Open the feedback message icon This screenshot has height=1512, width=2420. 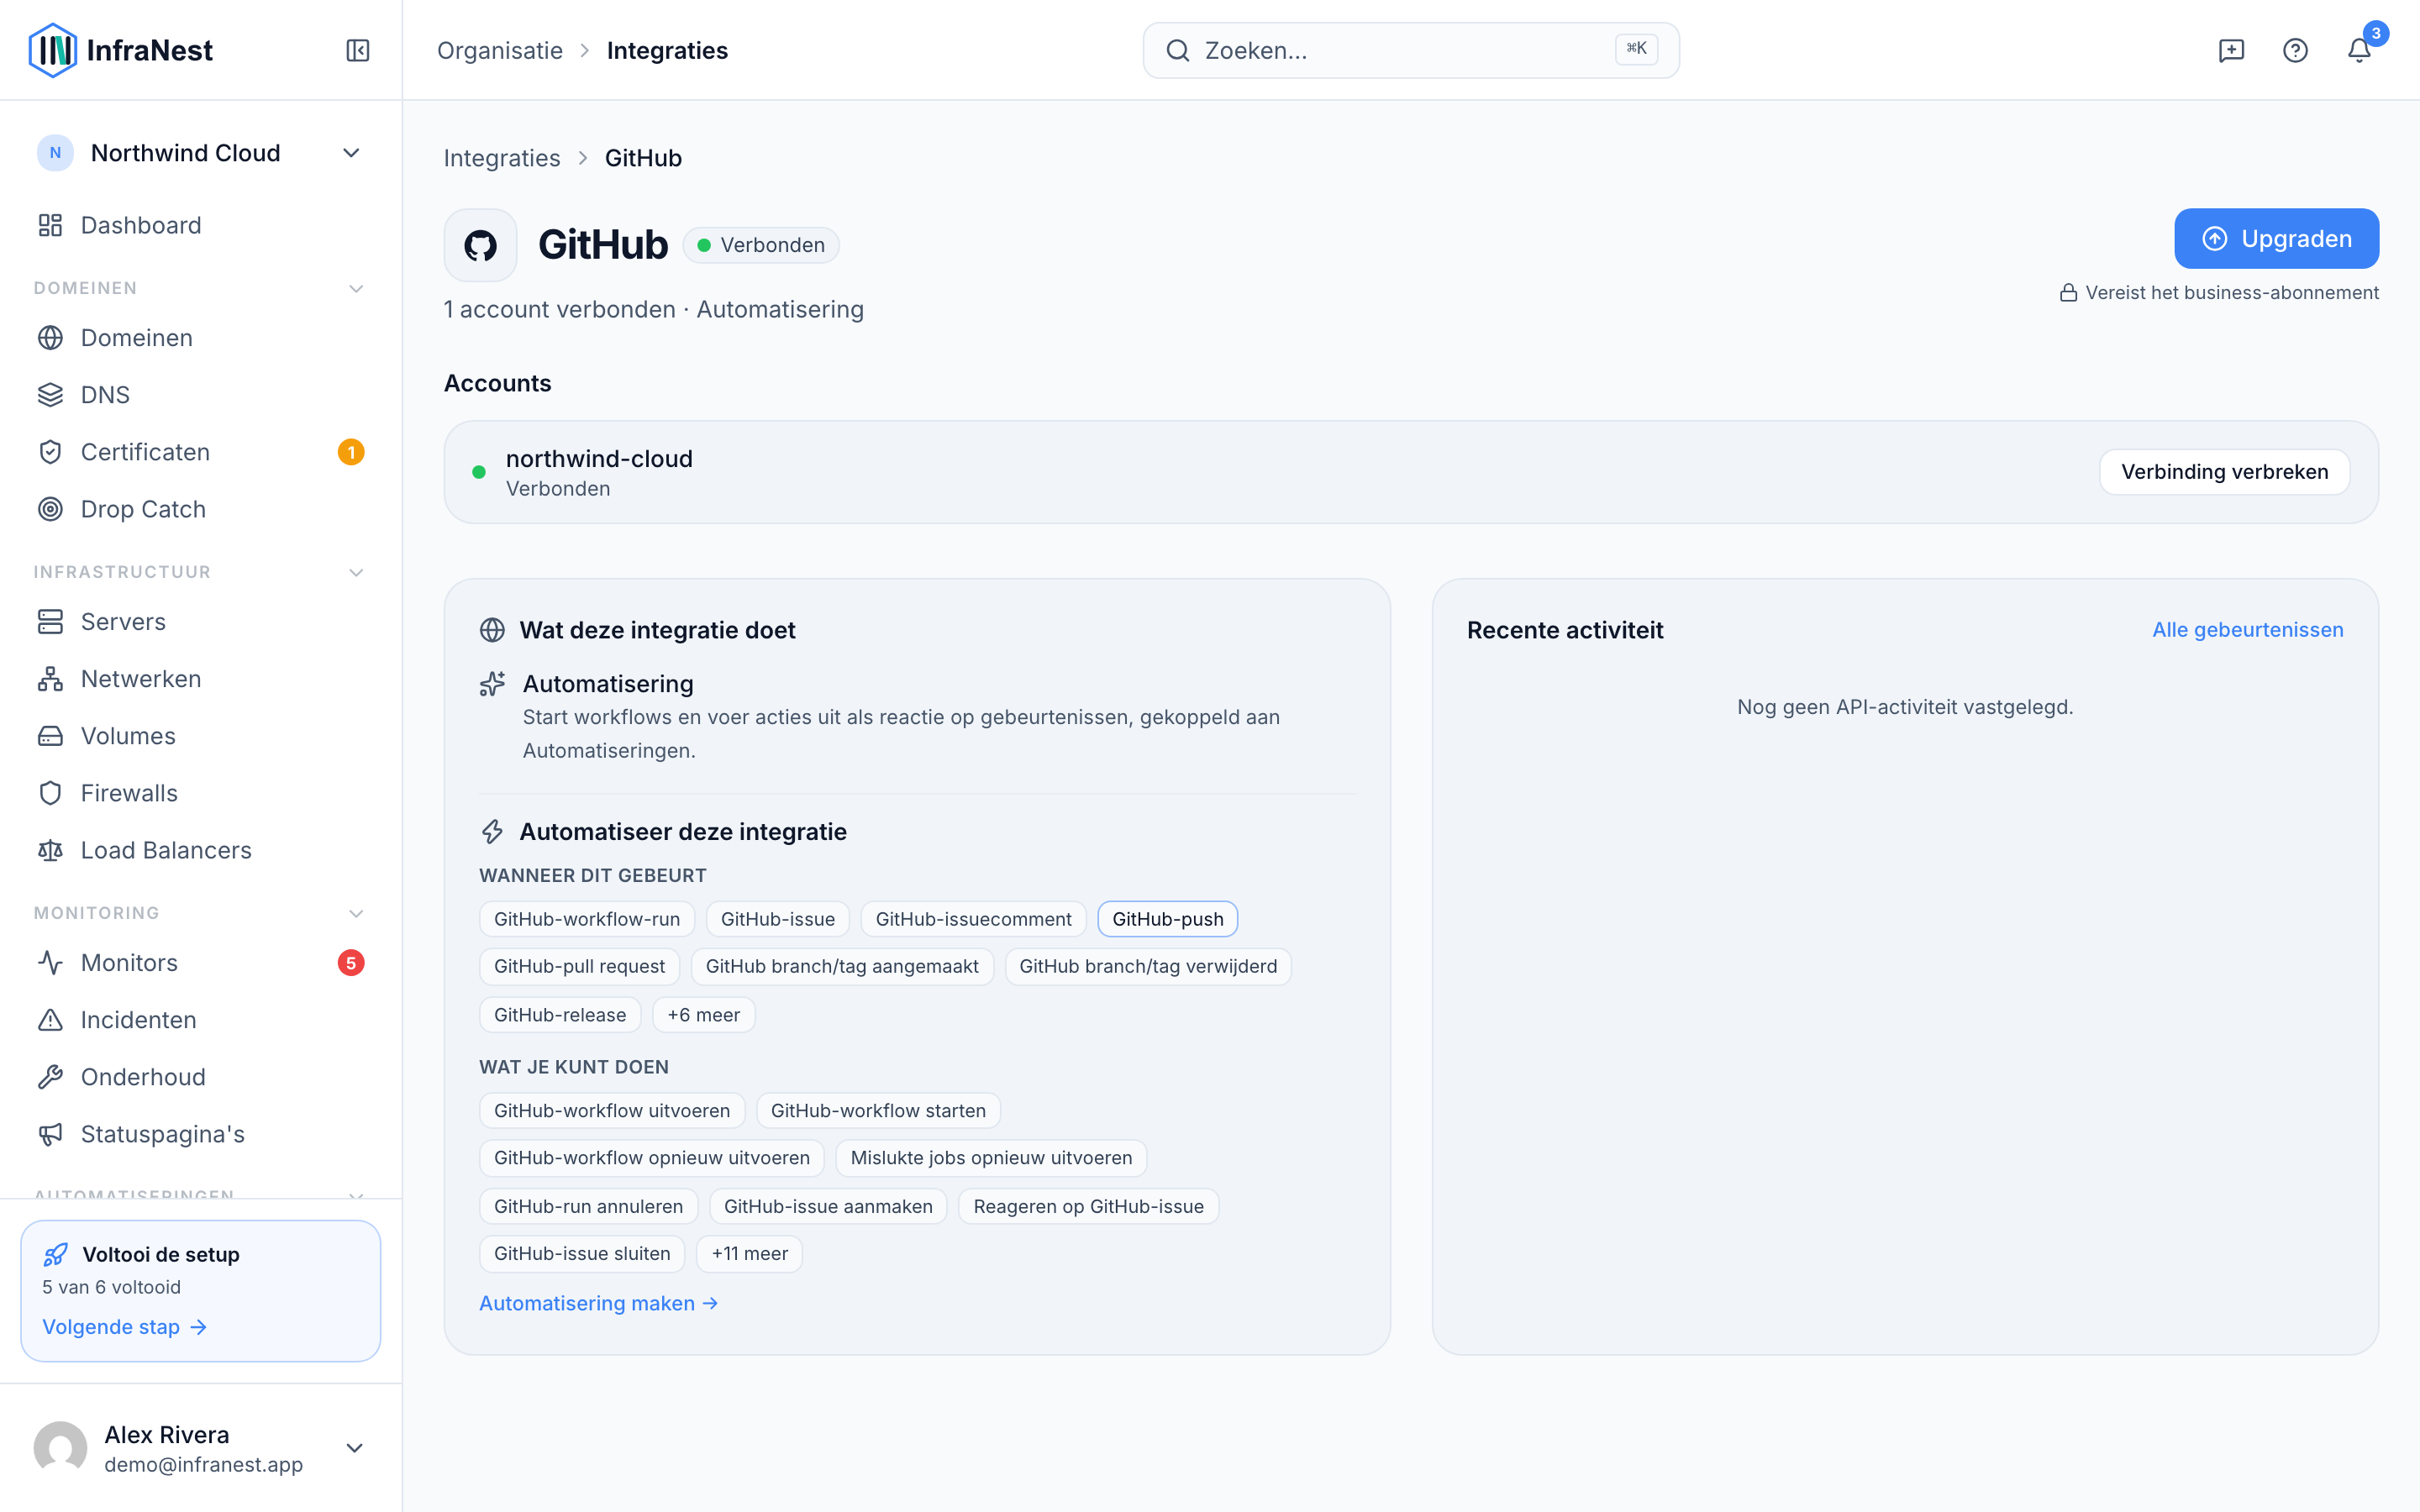pyautogui.click(x=2231, y=50)
